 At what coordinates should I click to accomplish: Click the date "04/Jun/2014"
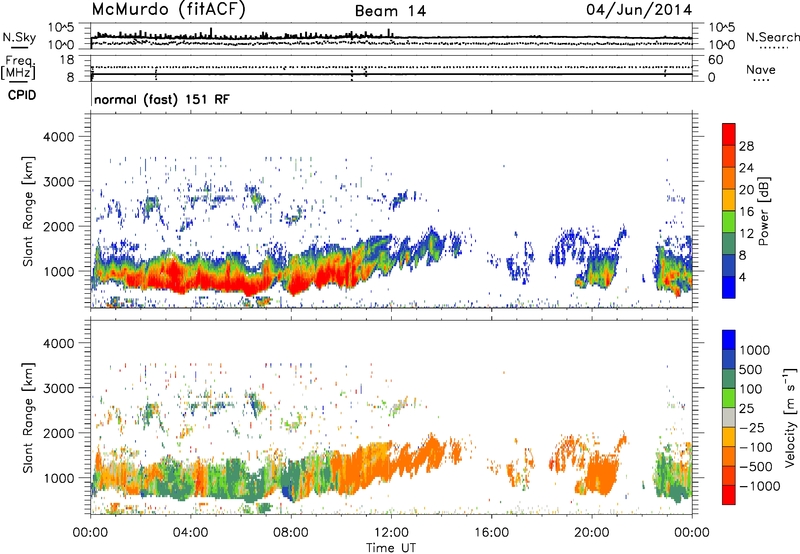pyautogui.click(x=639, y=9)
